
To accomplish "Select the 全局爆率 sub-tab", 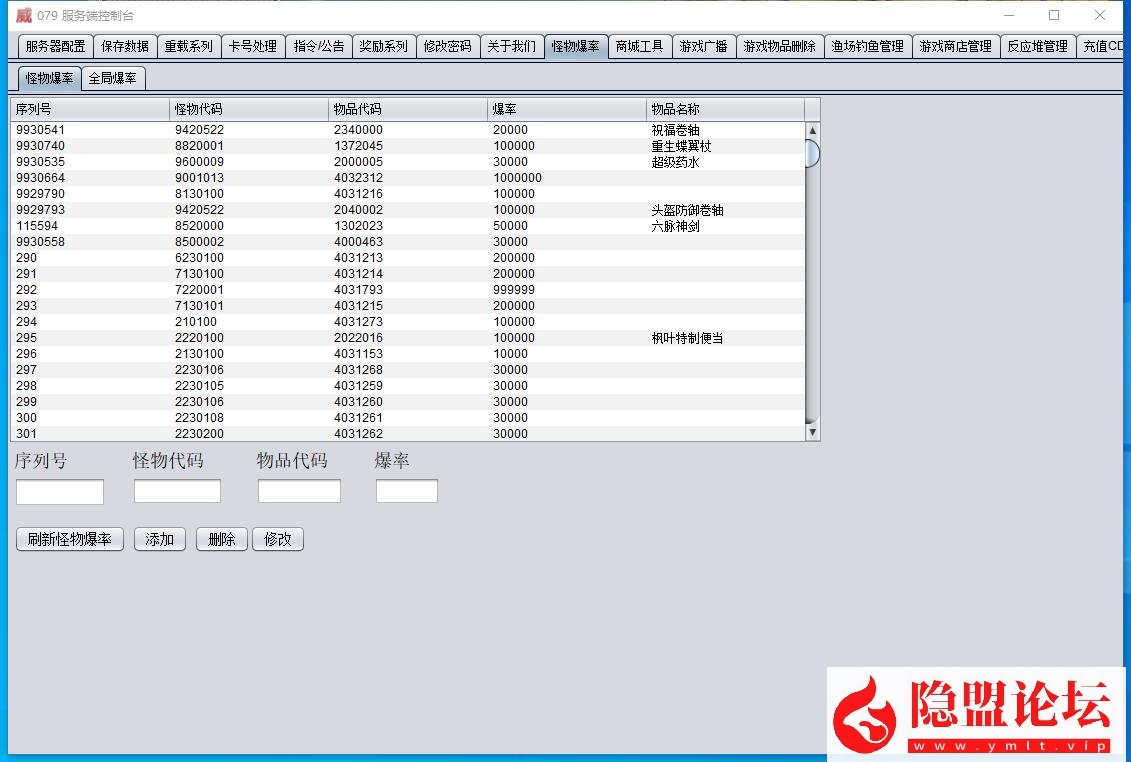I will tap(114, 78).
